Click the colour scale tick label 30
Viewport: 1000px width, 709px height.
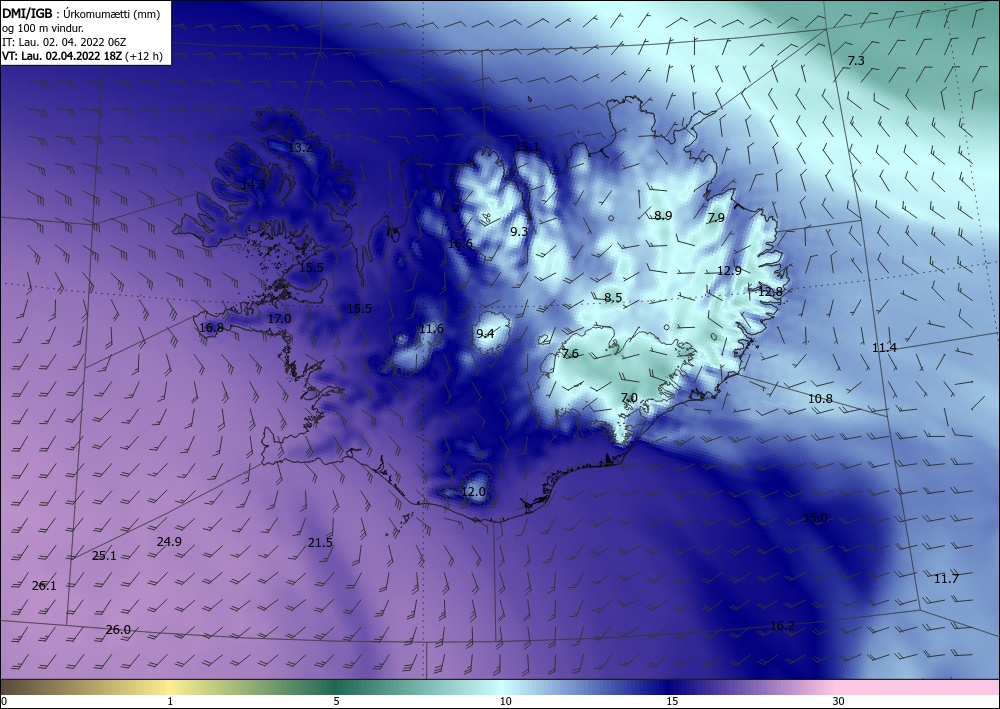point(839,702)
